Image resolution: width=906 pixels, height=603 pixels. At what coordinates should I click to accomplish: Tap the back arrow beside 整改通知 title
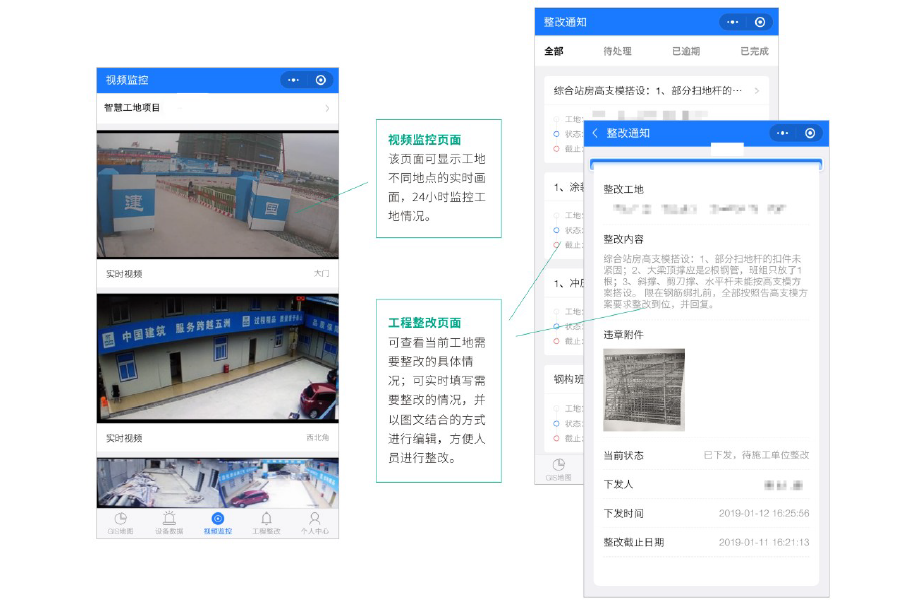[596, 133]
